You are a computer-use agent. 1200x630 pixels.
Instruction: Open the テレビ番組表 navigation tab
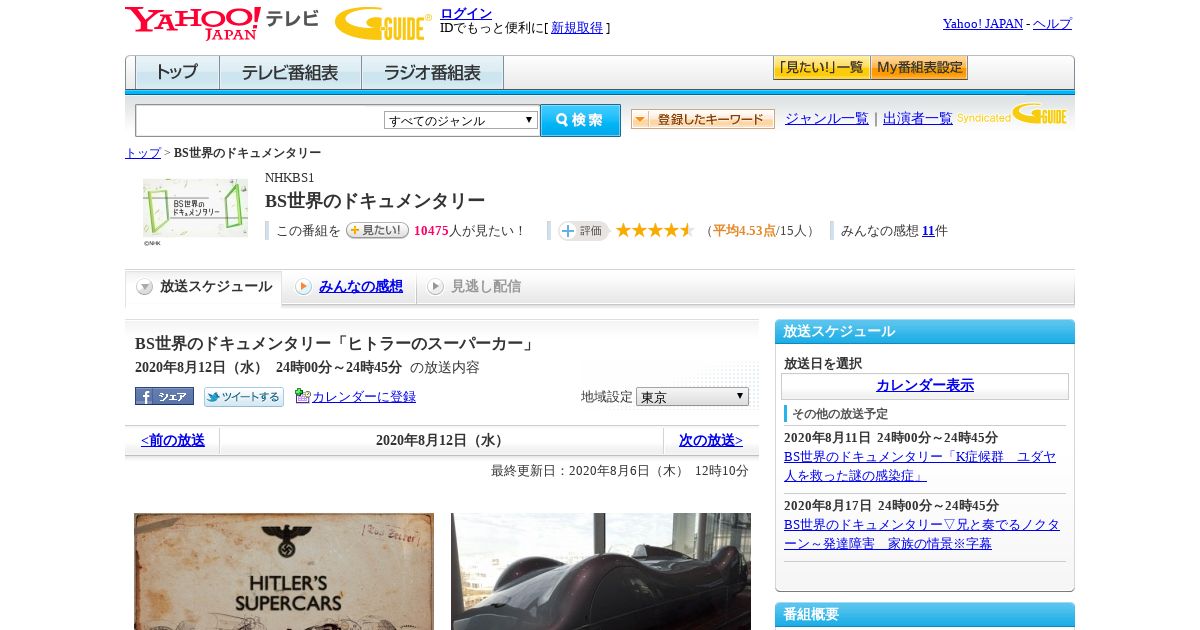(x=290, y=73)
